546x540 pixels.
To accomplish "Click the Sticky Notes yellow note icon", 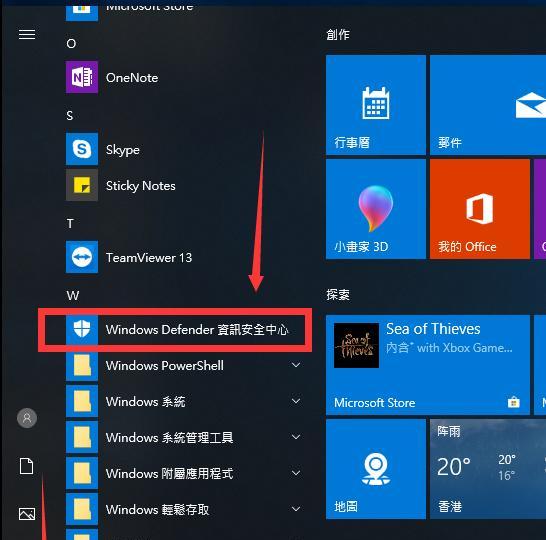I will click(x=82, y=185).
